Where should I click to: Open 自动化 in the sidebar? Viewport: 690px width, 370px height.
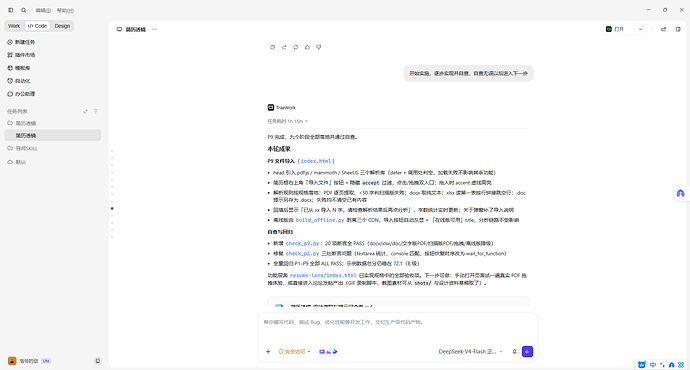[19, 81]
